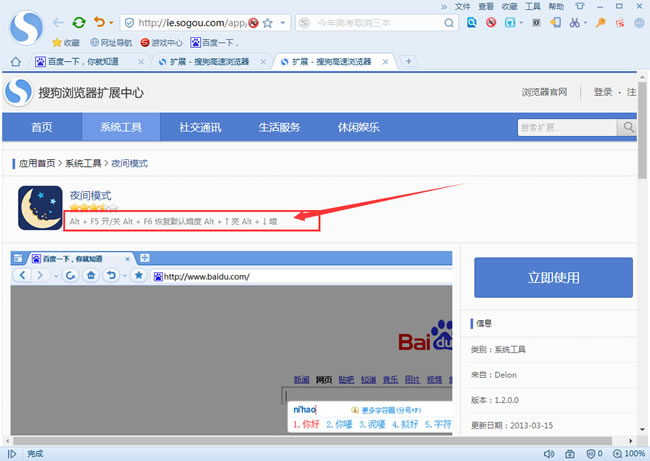The height and width of the screenshot is (461, 650).
Task: Open the 帮助 menu
Action: 556,6
